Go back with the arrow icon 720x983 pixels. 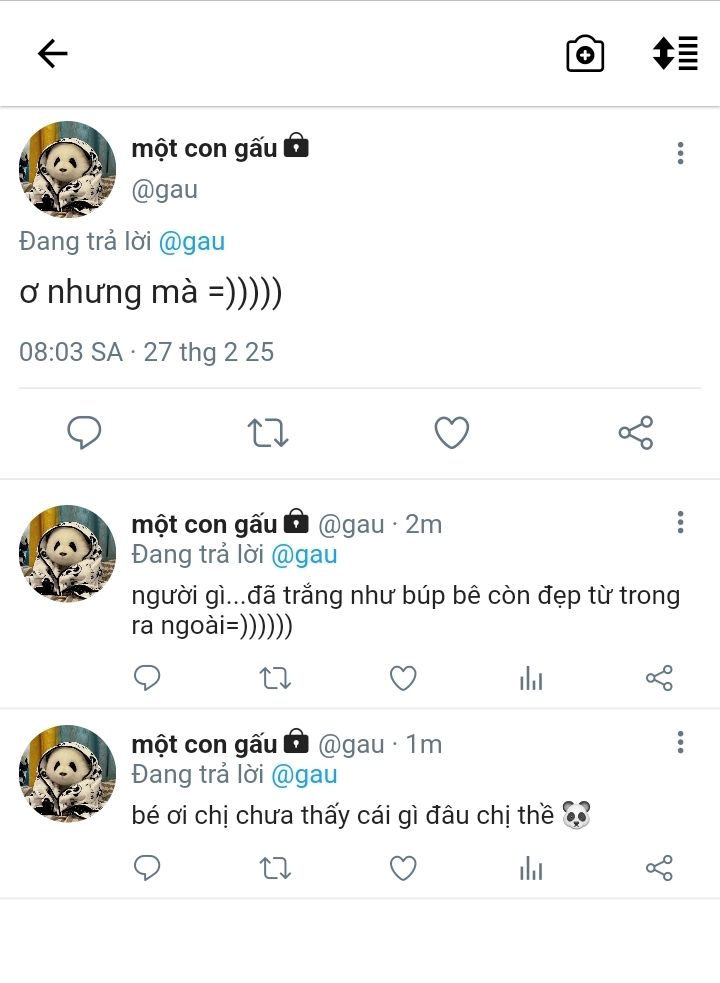(x=53, y=53)
